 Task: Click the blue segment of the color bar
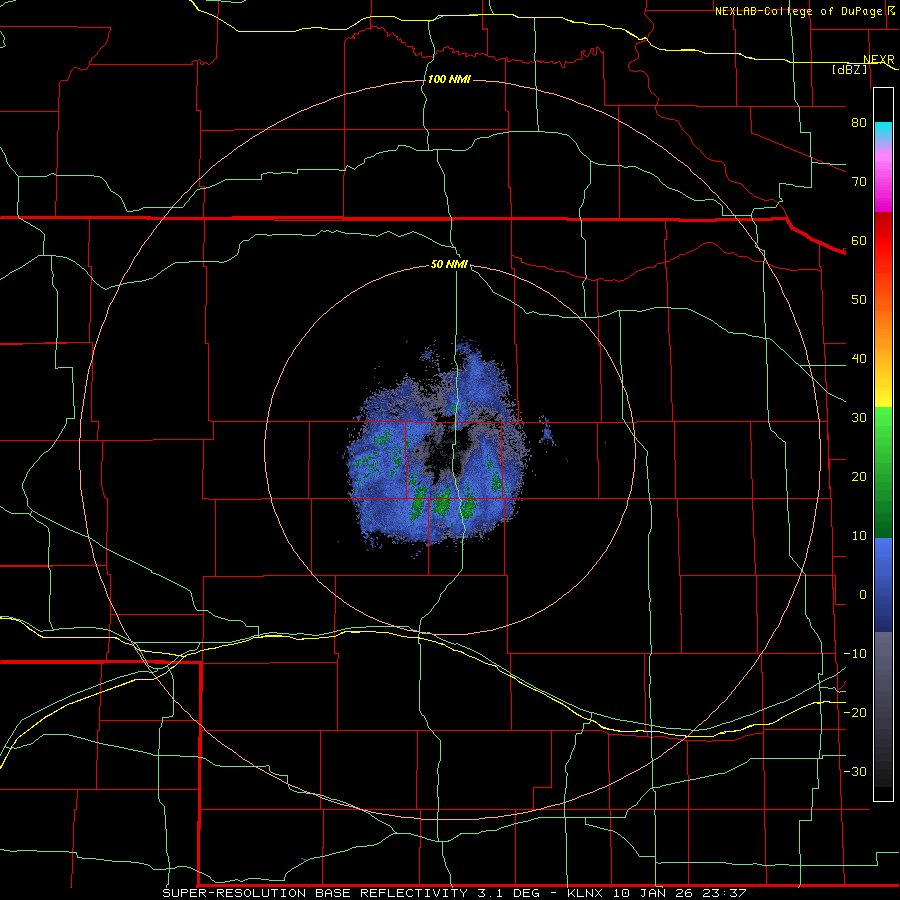pos(883,585)
